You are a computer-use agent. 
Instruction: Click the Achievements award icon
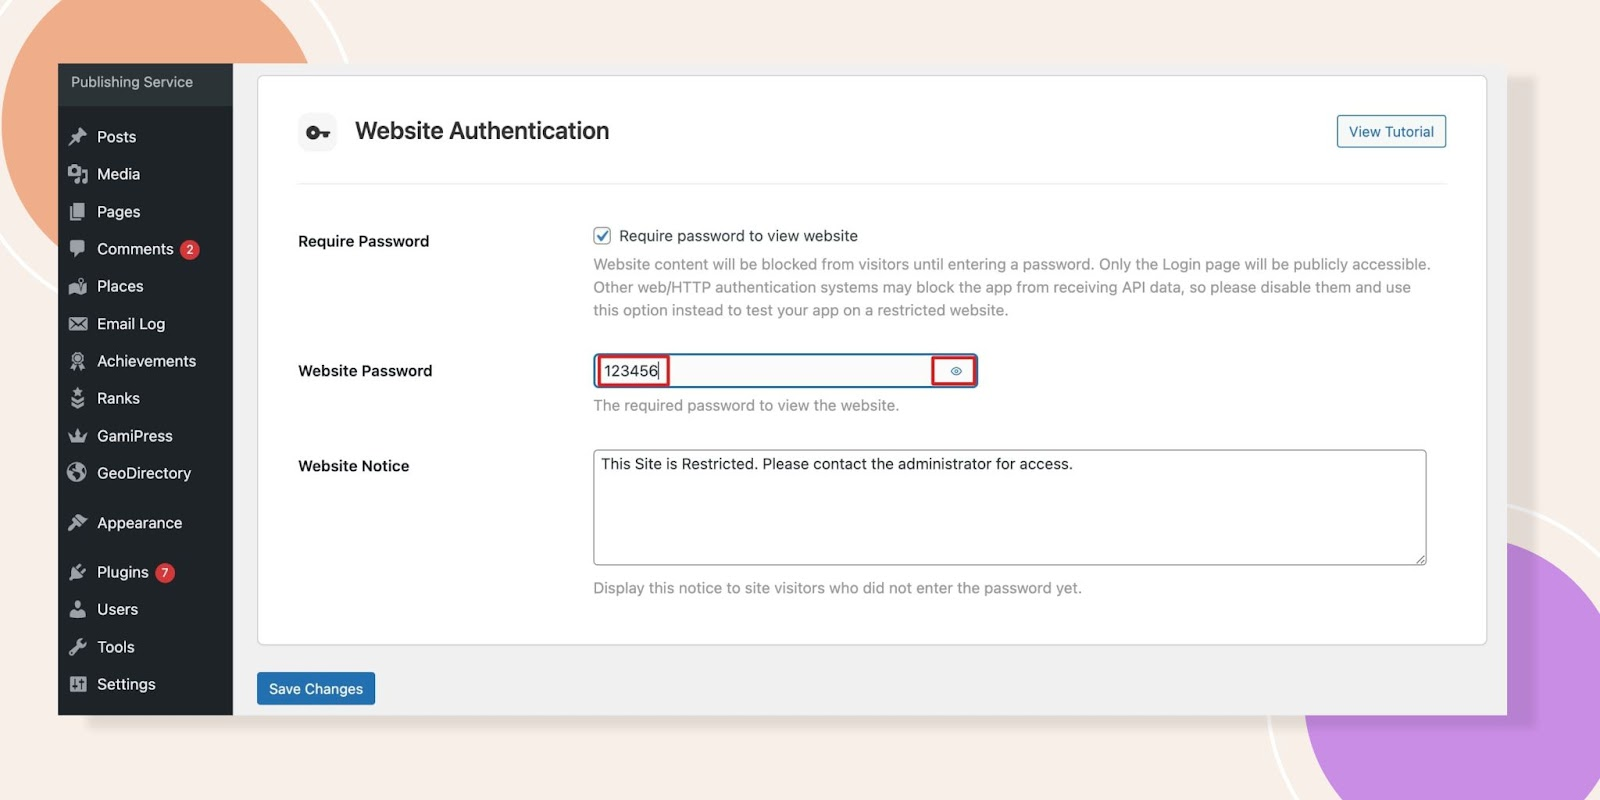[78, 361]
